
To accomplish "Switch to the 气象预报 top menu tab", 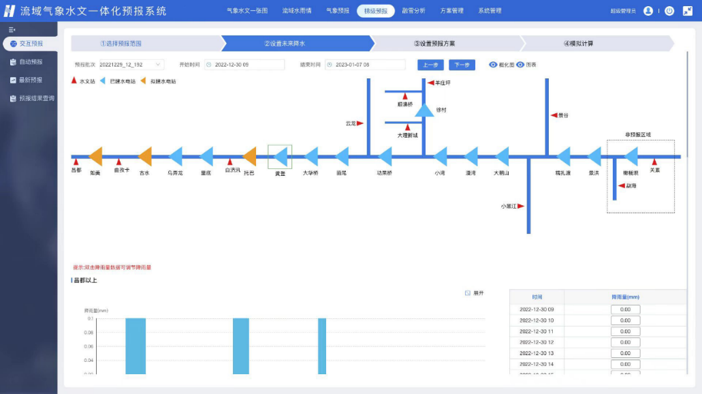I will (338, 11).
